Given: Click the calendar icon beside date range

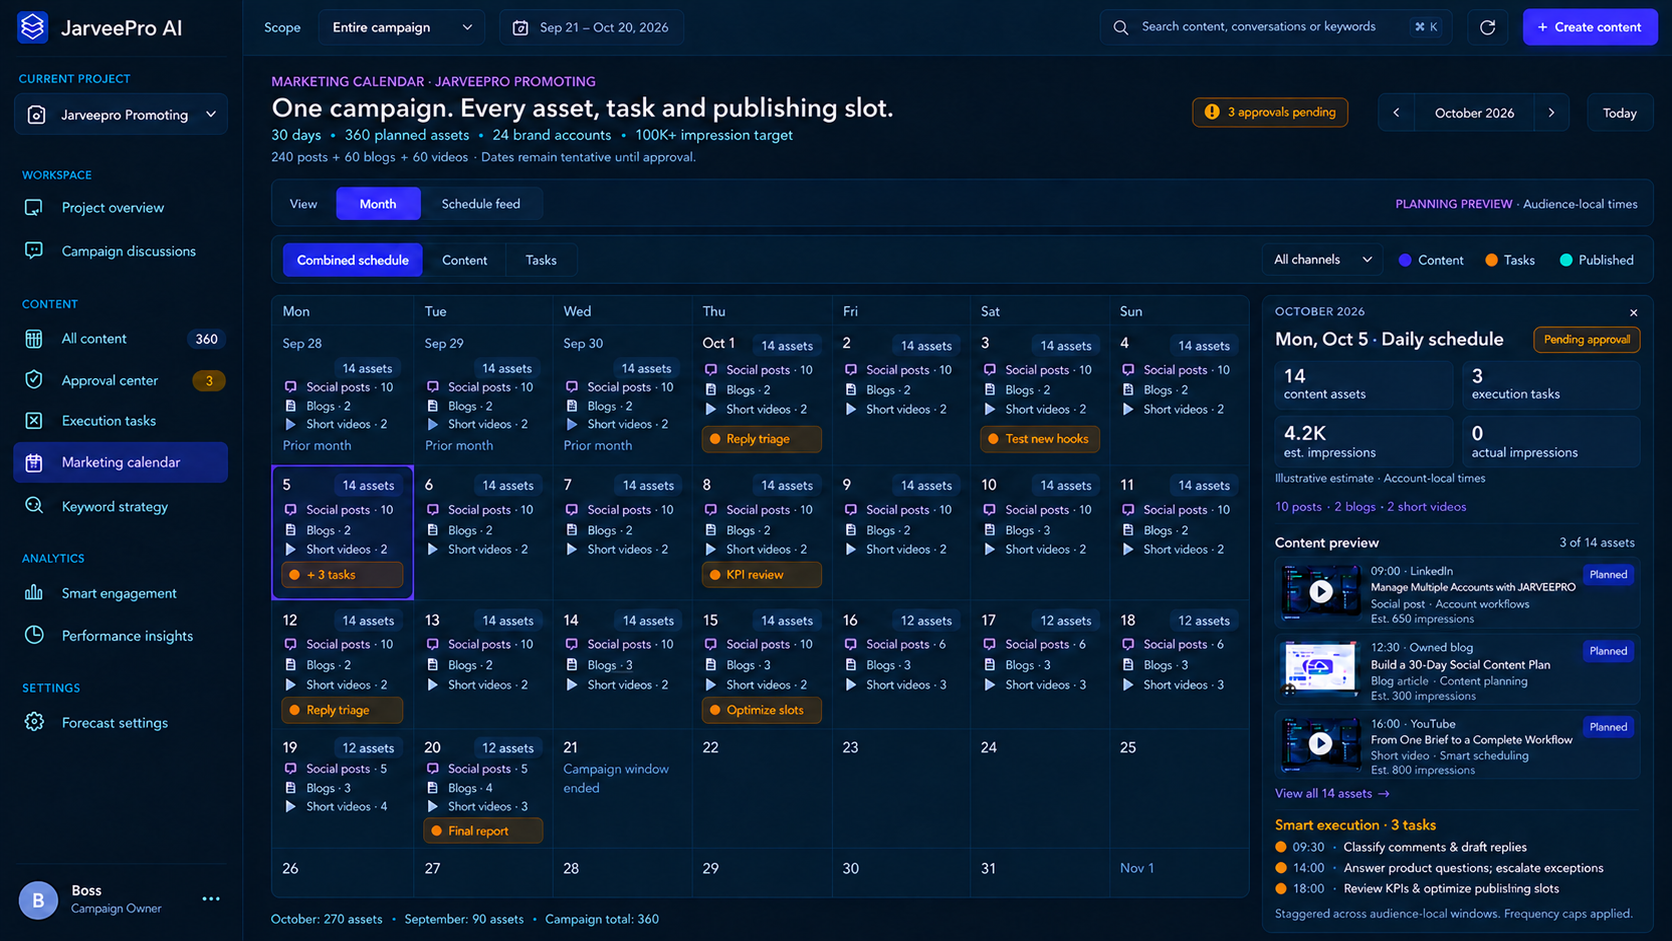Looking at the screenshot, I should point(520,28).
